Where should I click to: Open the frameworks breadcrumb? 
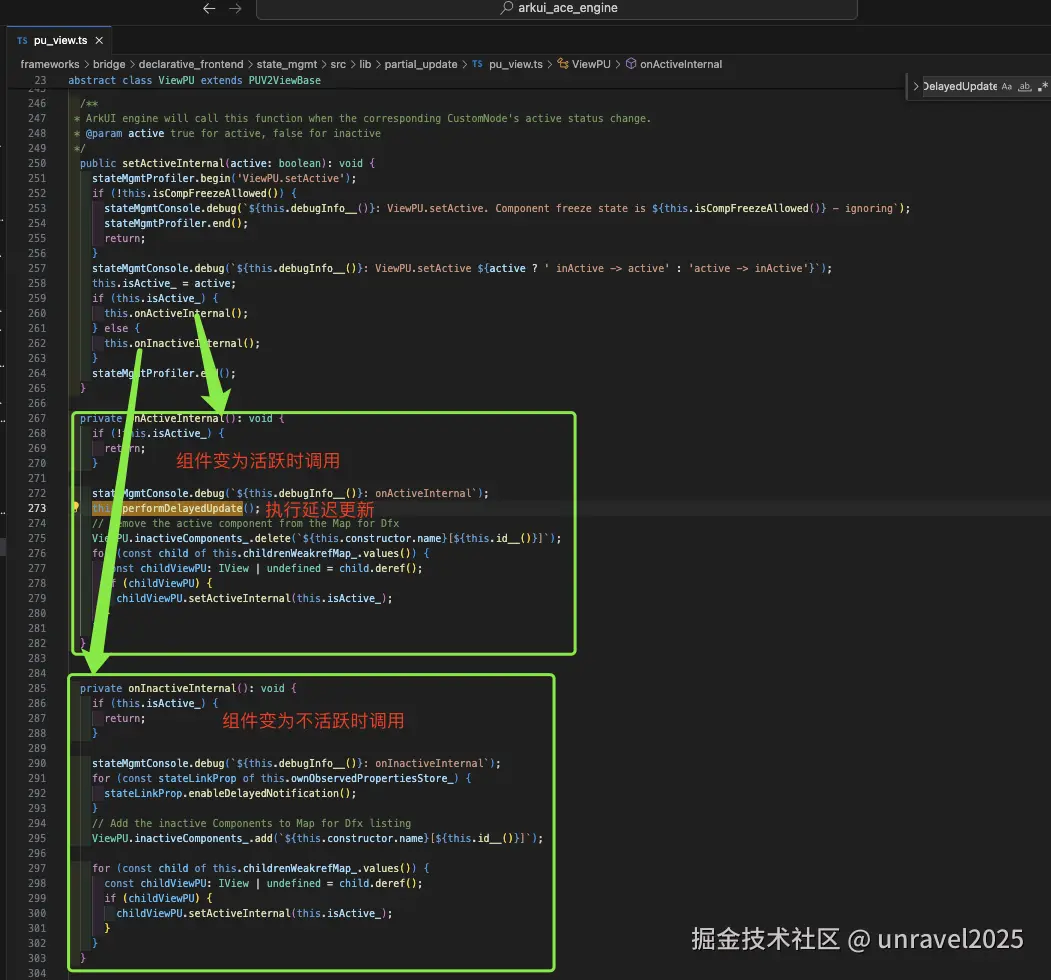(50, 64)
